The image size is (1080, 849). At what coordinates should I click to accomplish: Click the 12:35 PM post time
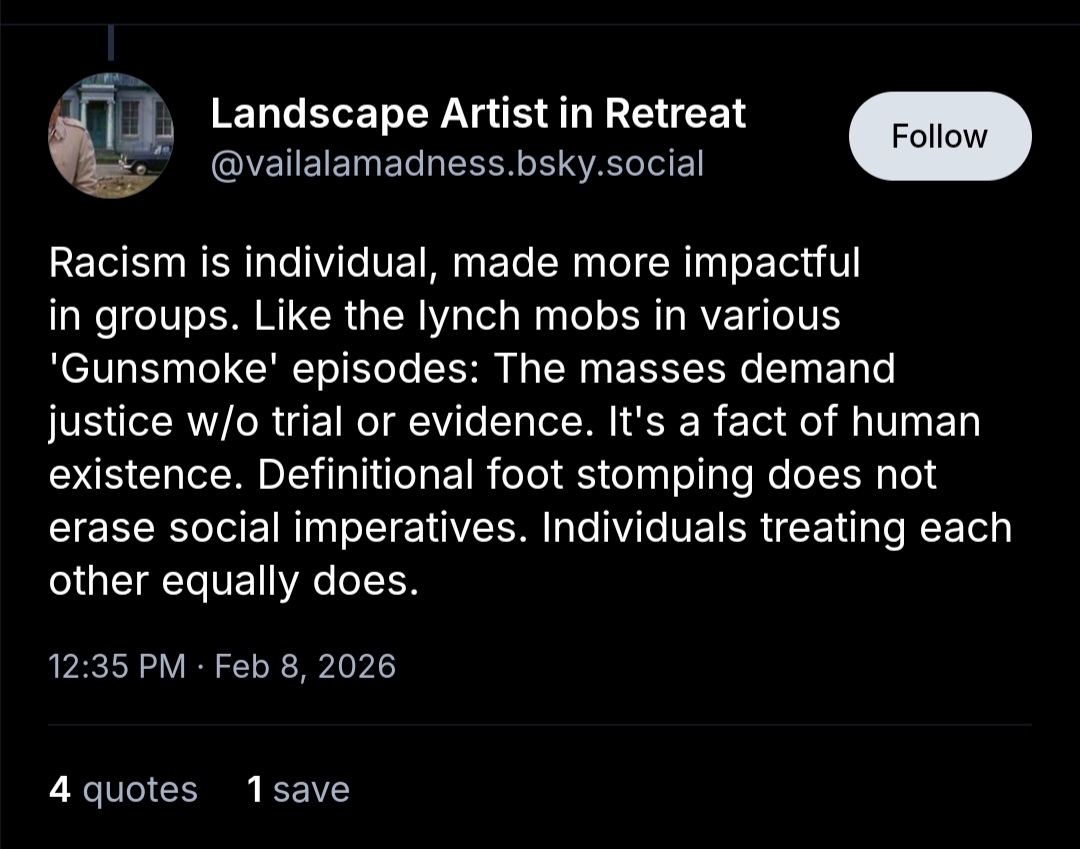click(117, 666)
